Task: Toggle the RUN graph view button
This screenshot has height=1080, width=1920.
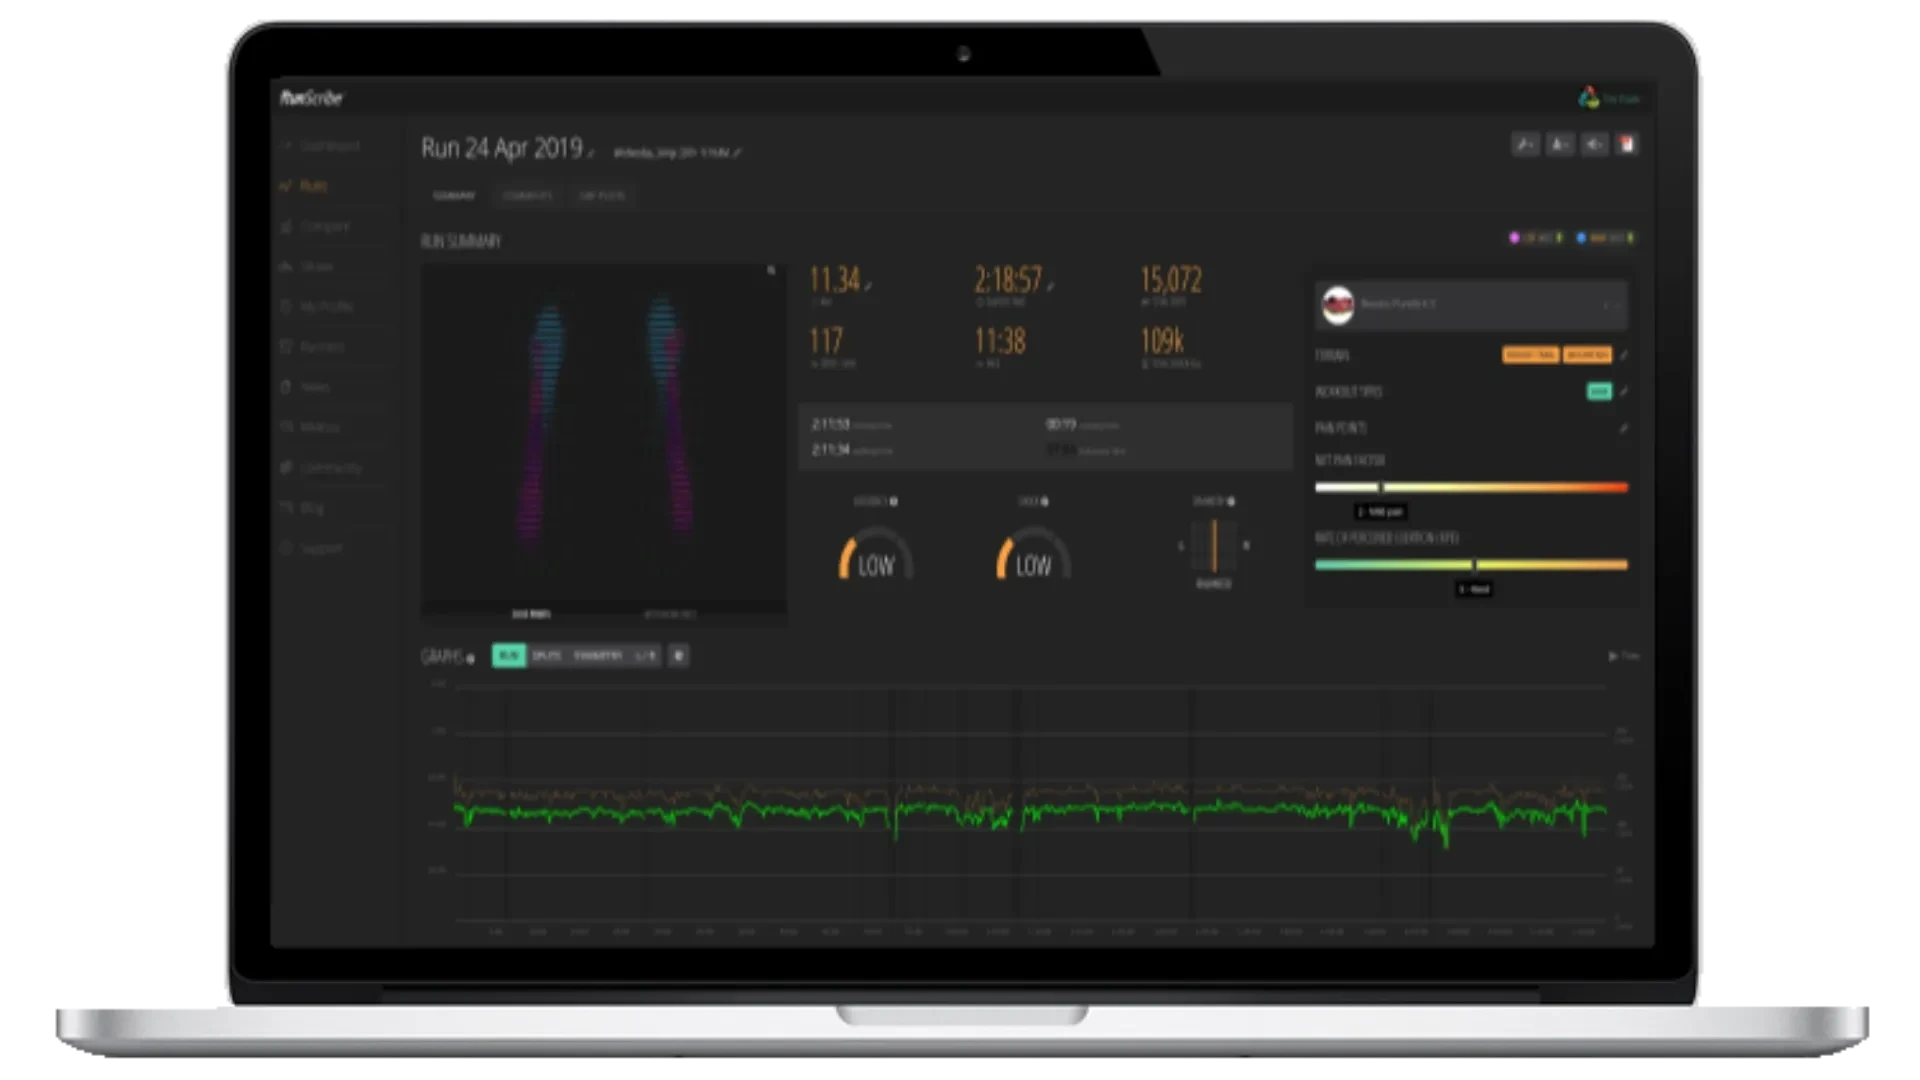Action: point(509,656)
